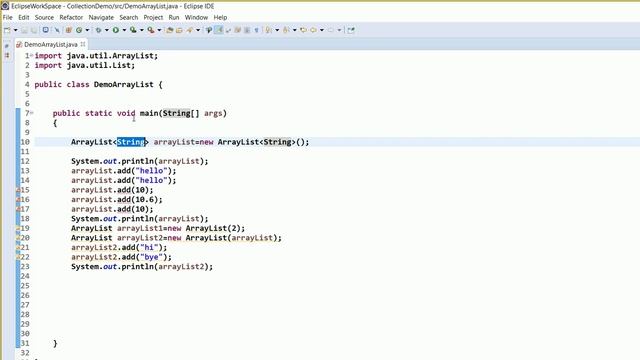Open the Navigate menu

pos(101,18)
